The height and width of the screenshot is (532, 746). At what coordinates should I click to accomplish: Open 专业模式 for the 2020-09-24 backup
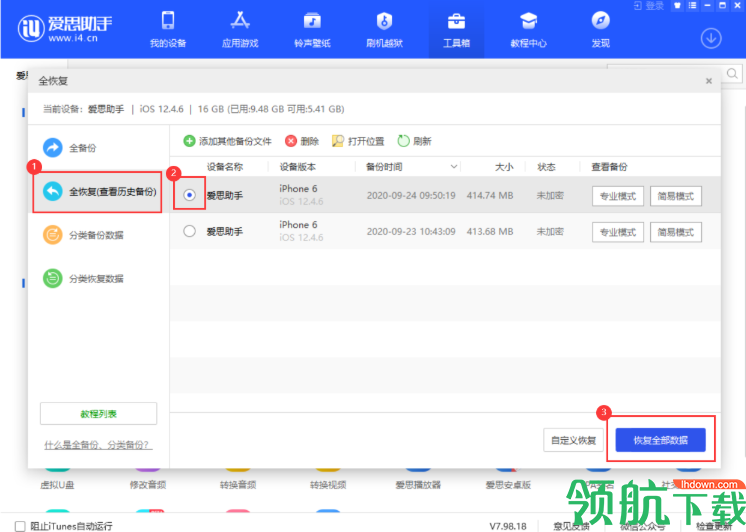coord(618,196)
